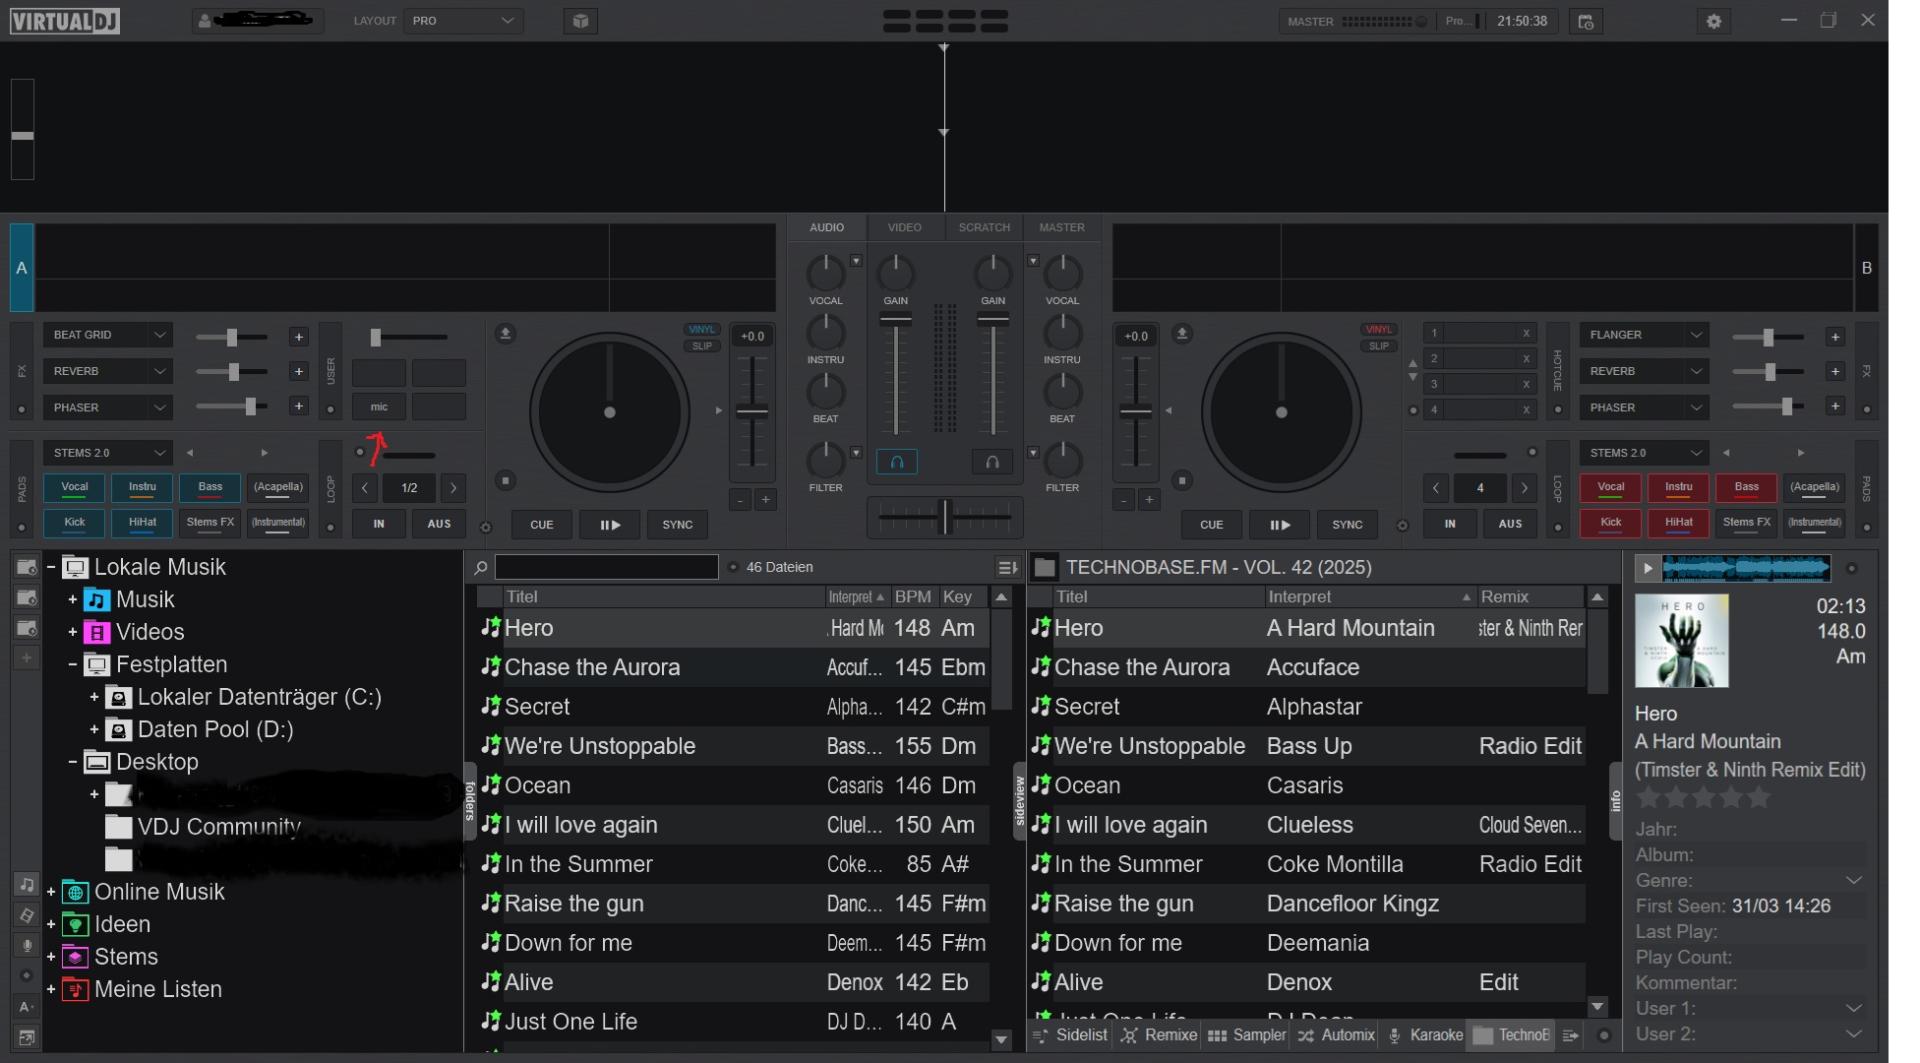This screenshot has width=1920, height=1063.
Task: Click the stop button on deck B
Action: (x=1182, y=481)
